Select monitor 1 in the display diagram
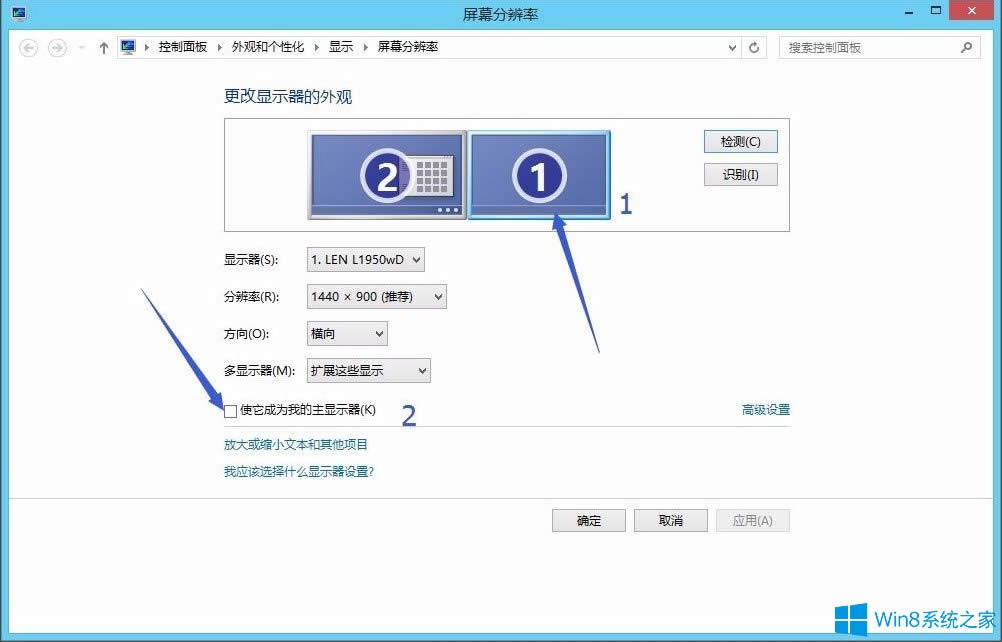This screenshot has height=642, width=1002. 539,175
